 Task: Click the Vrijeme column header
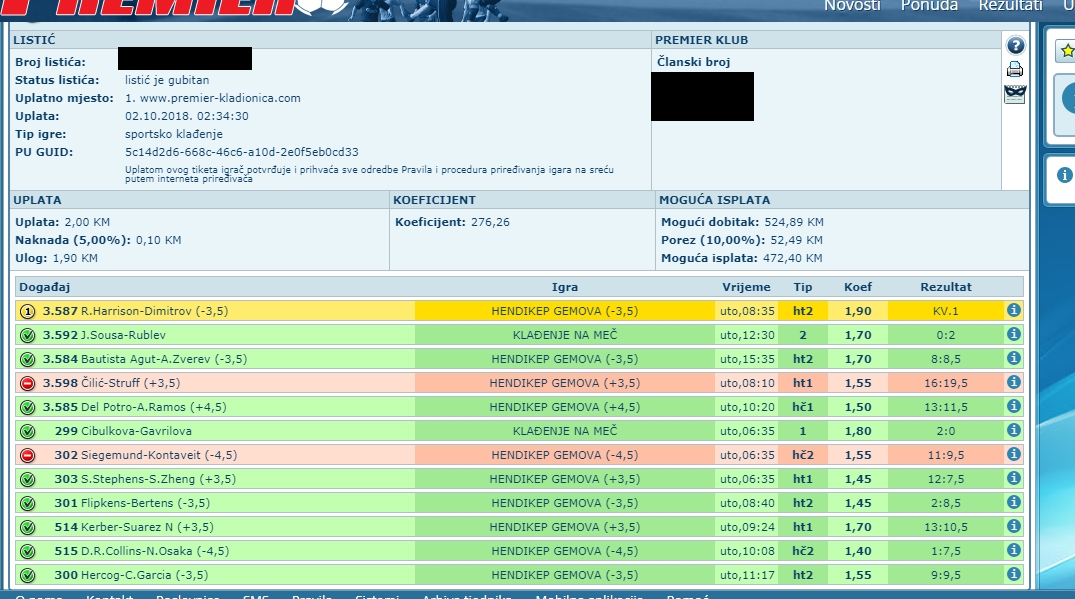[746, 287]
